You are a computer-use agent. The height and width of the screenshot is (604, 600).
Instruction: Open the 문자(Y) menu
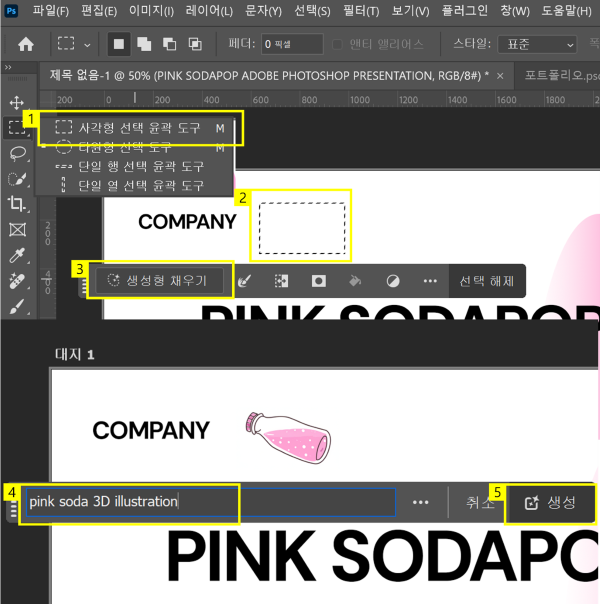coord(263,11)
